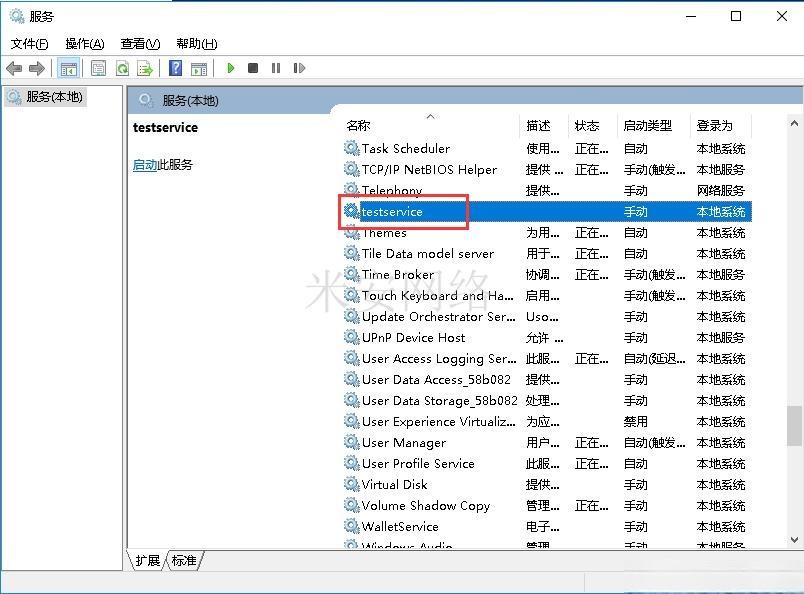
Task: Select User Access Logging Ser... service
Action: [x=547, y=359]
